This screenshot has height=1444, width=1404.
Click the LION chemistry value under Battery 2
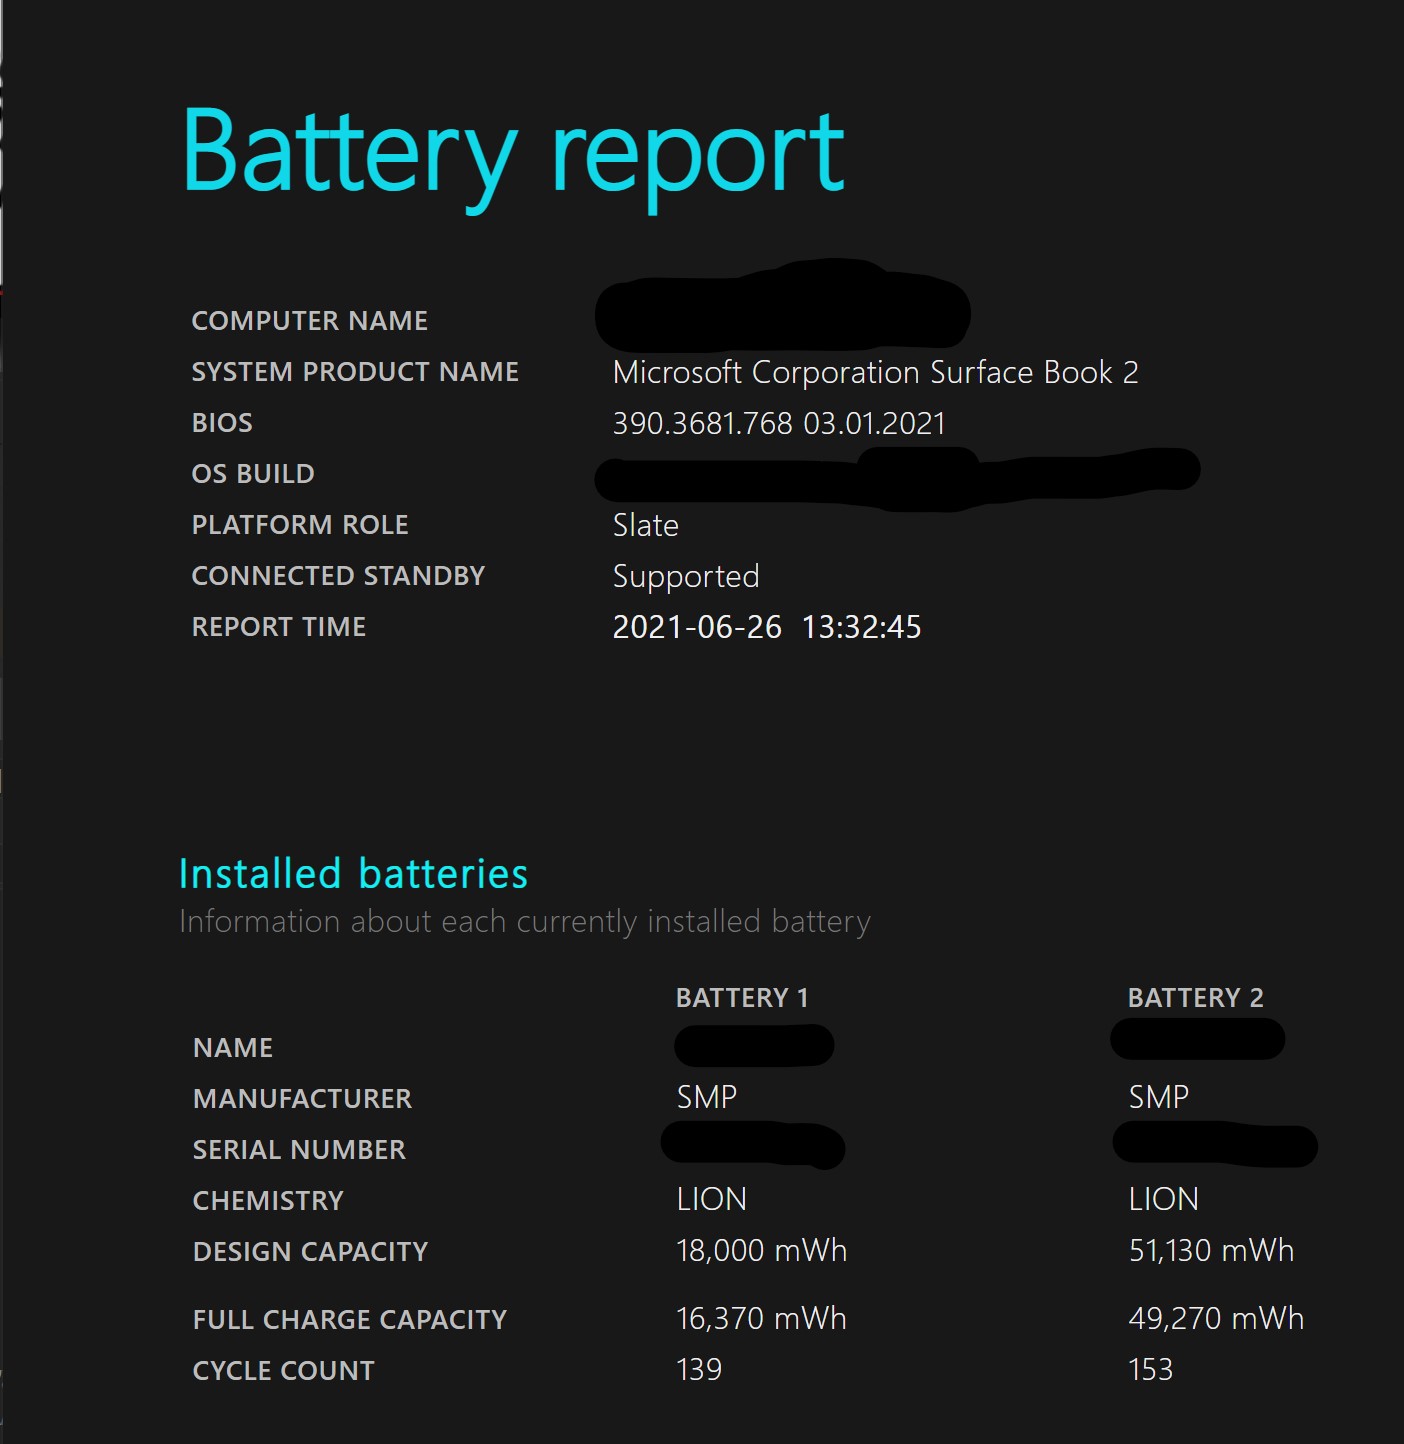1163,1199
